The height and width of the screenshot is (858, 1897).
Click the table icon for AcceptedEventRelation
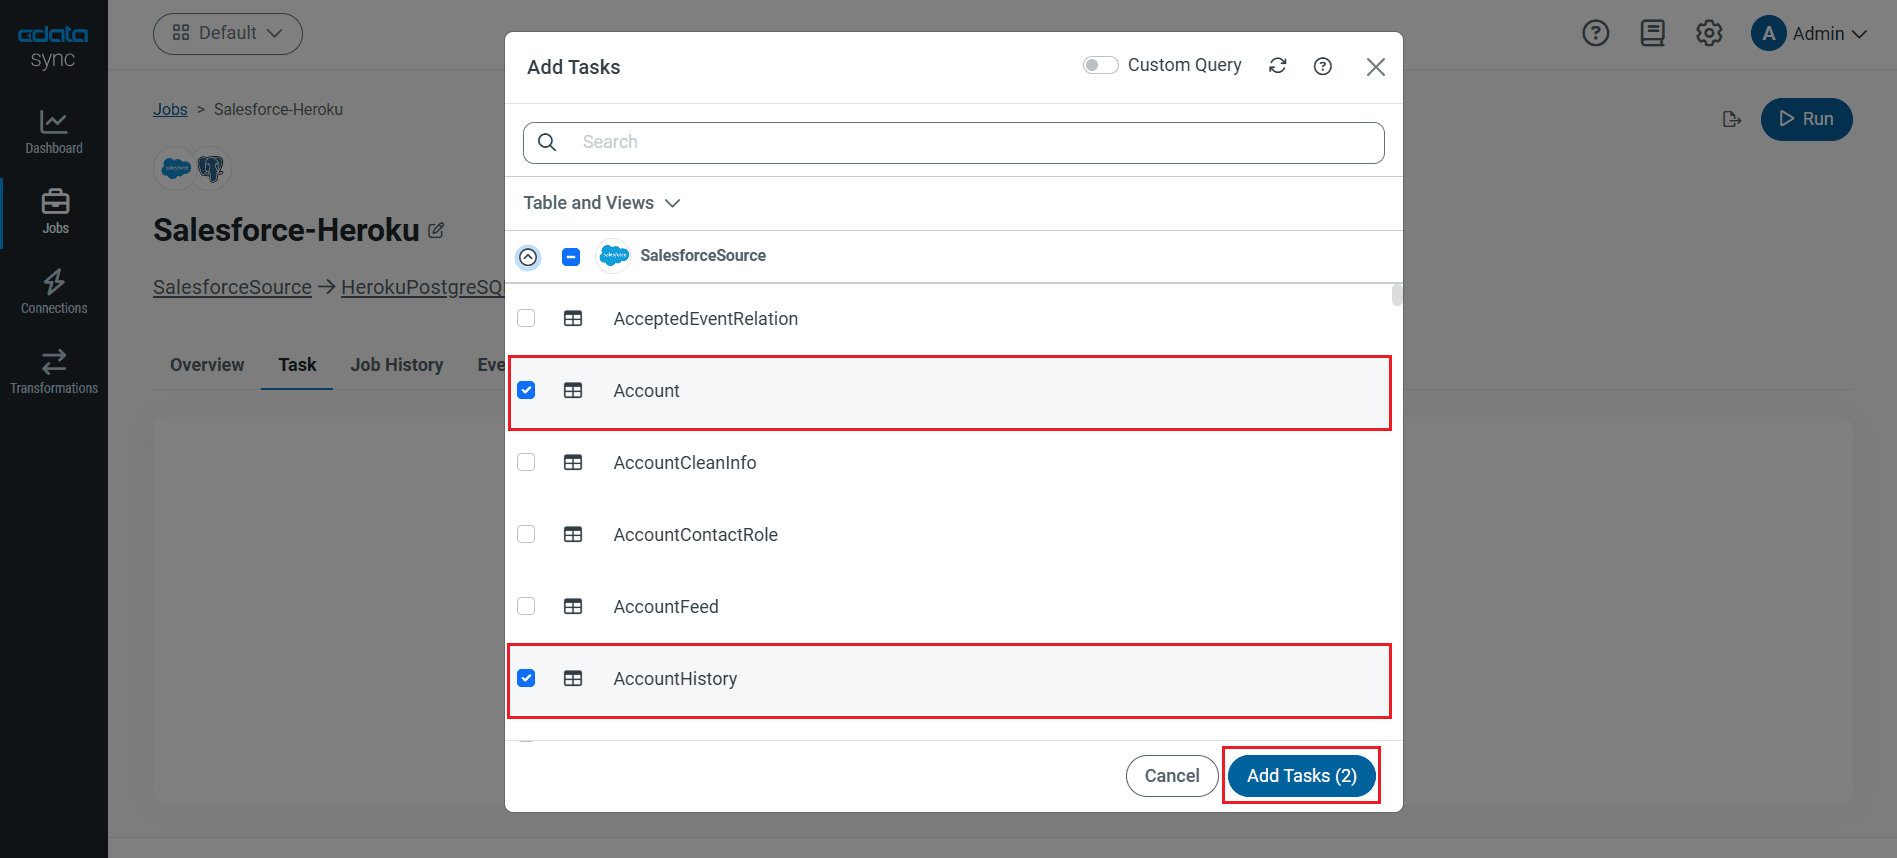coord(573,319)
